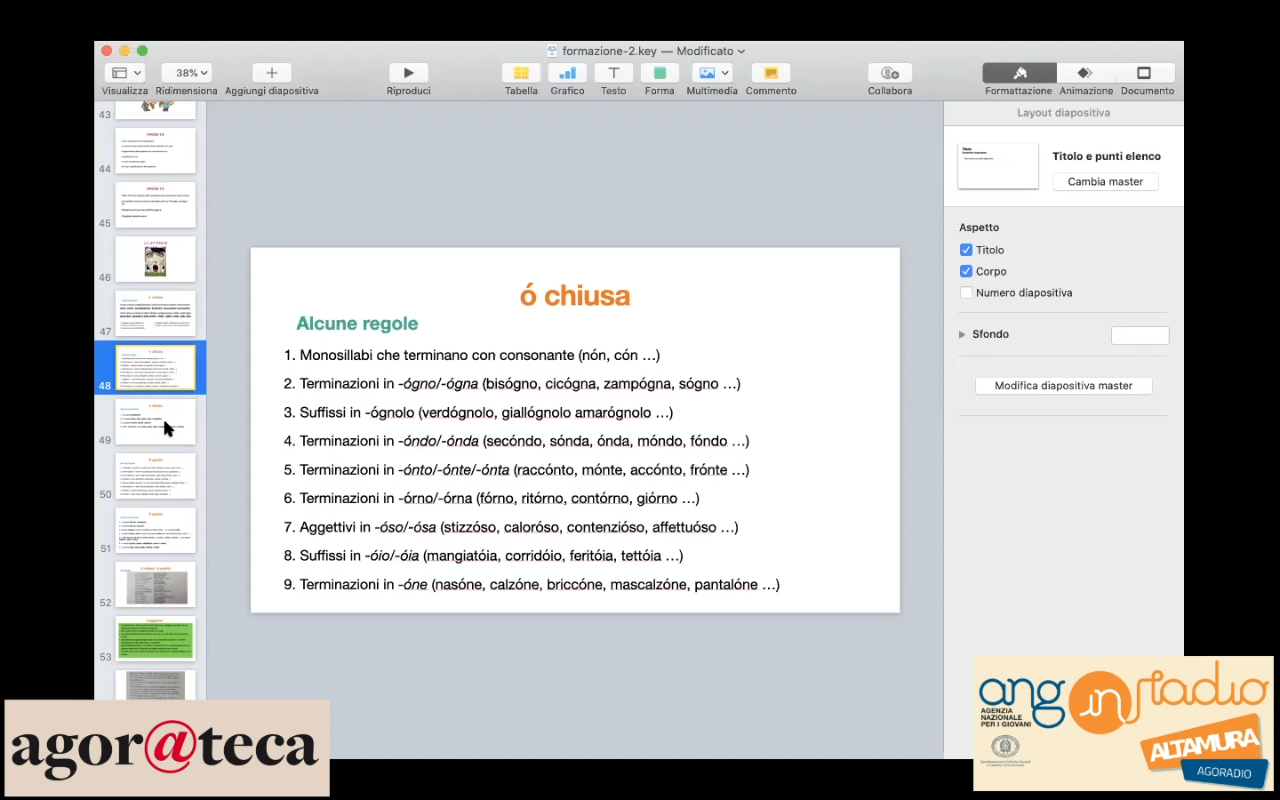Select the master layout thumbnail preview
The image size is (1280, 800).
(998, 166)
